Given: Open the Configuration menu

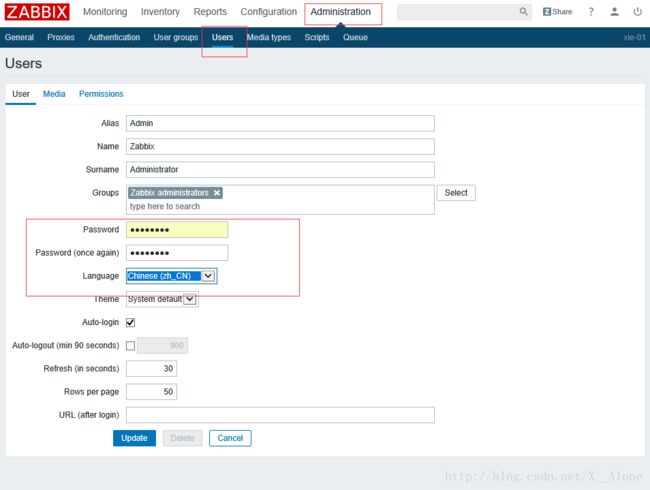Looking at the screenshot, I should click(x=269, y=12).
